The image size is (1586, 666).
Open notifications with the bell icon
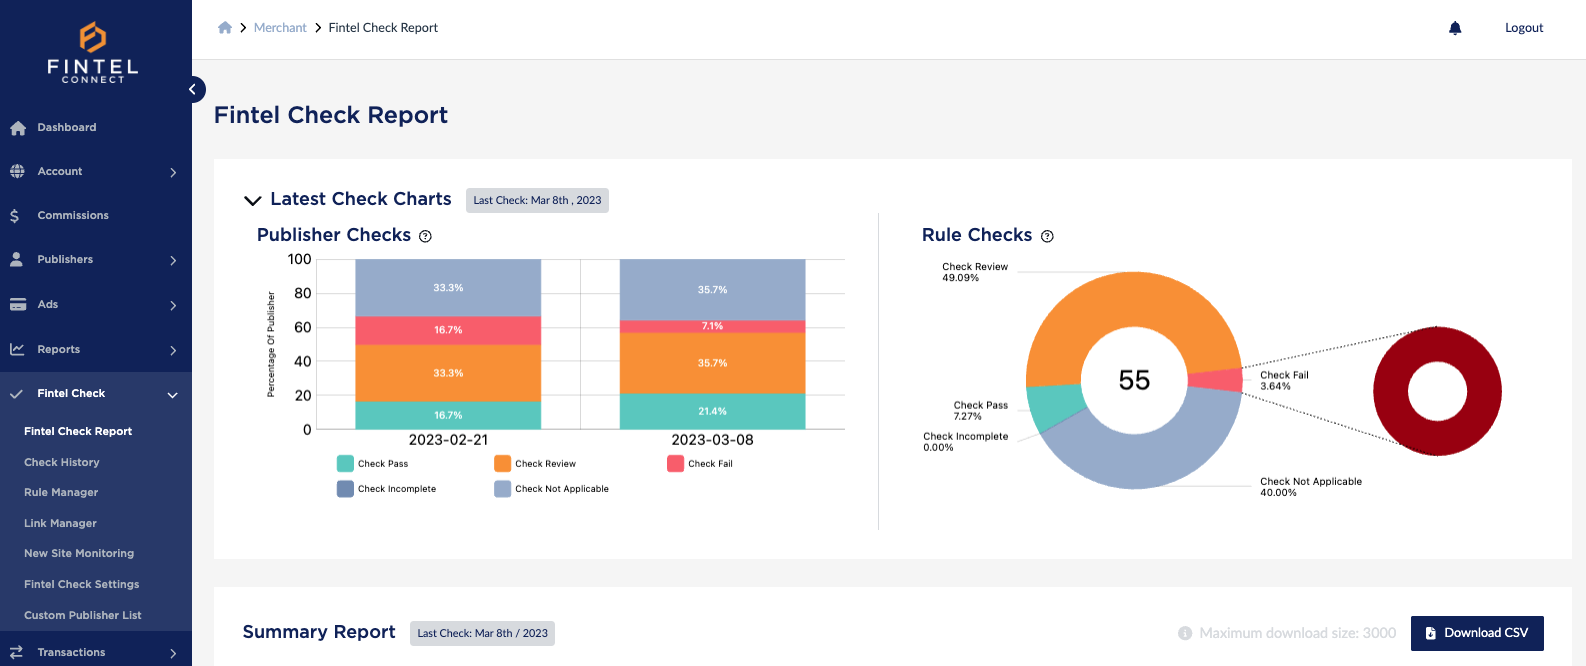(1455, 28)
